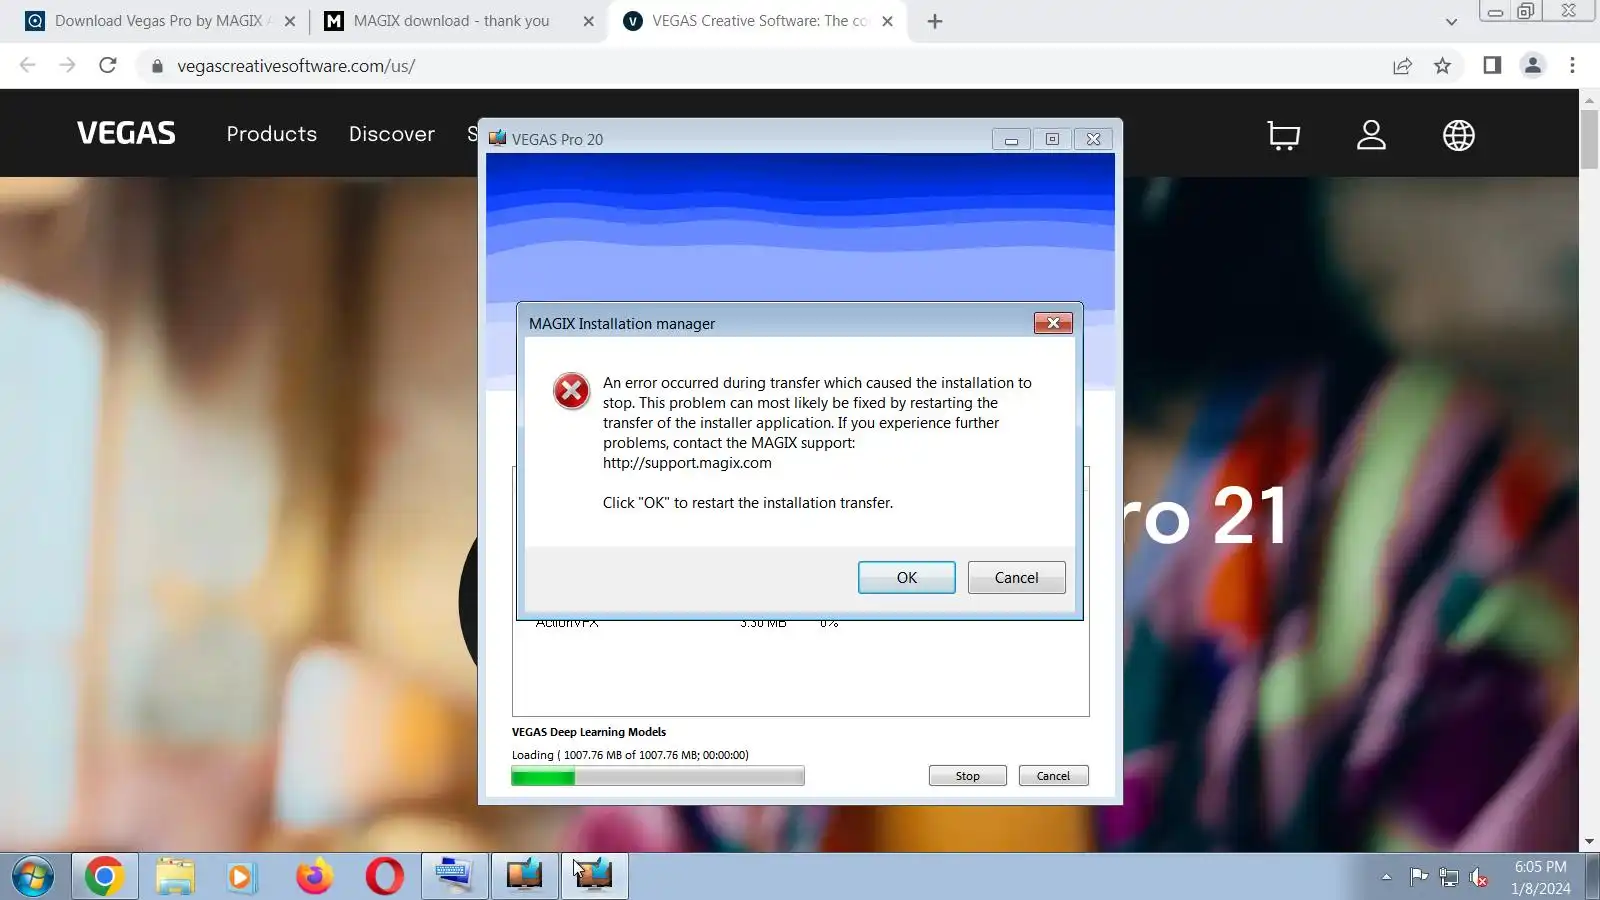The height and width of the screenshot is (900, 1600).
Task: Open the Action Center flag icon
Action: 1418,877
